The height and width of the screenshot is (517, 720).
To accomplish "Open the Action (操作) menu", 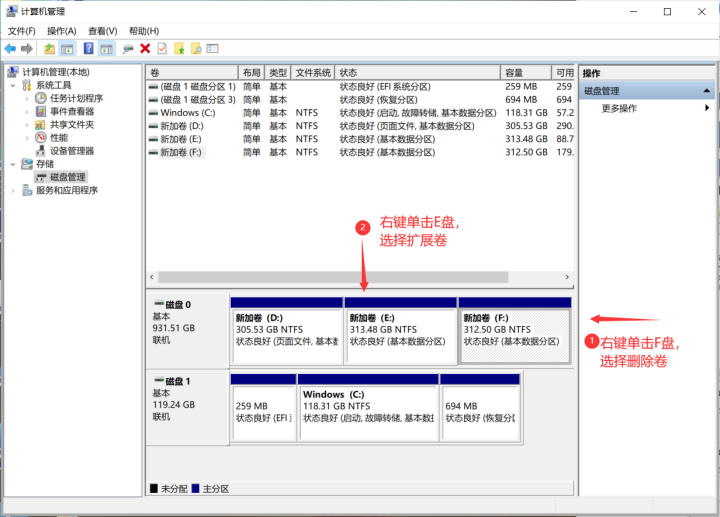I will (x=62, y=31).
